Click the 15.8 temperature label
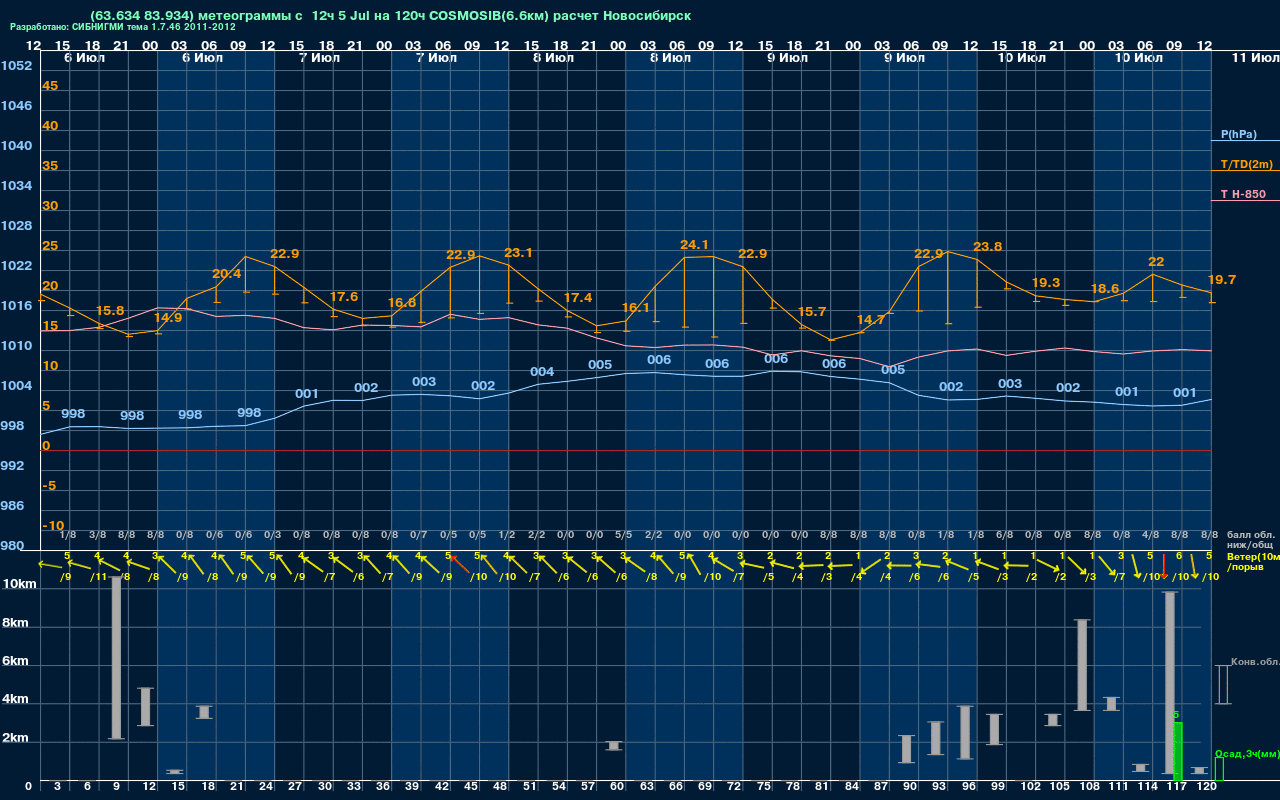The width and height of the screenshot is (1280, 800). (110, 311)
